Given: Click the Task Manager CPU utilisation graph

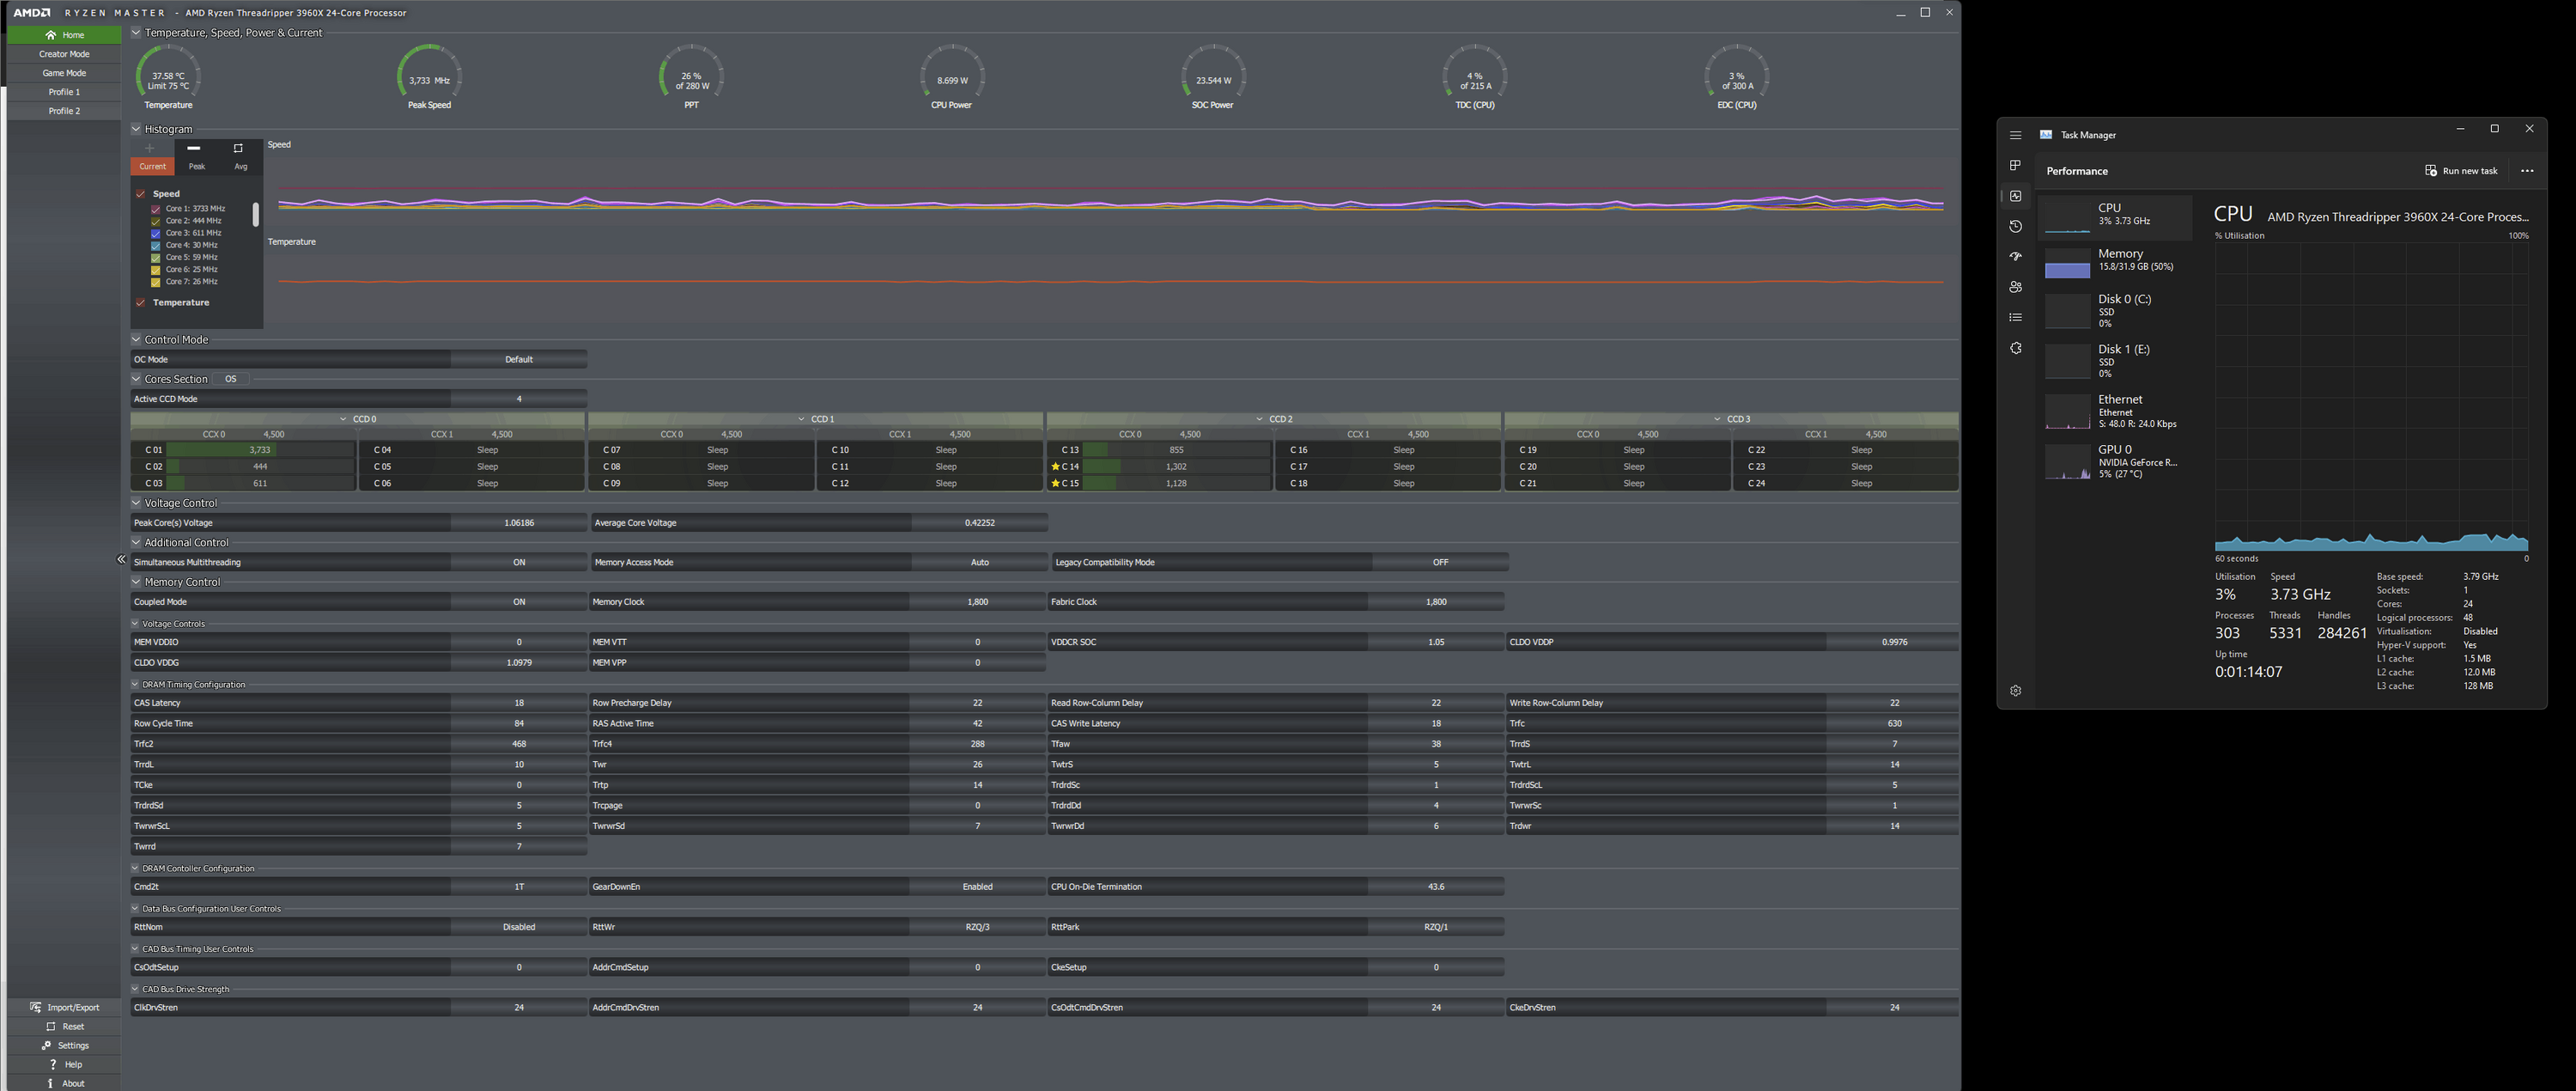Looking at the screenshot, I should click(x=2371, y=397).
